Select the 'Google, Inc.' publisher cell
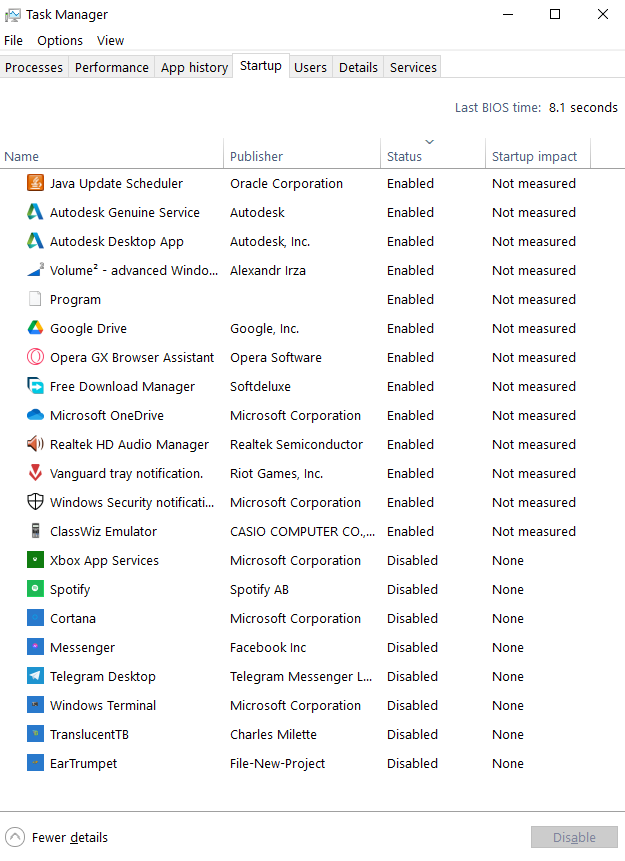625x861 pixels. point(264,328)
